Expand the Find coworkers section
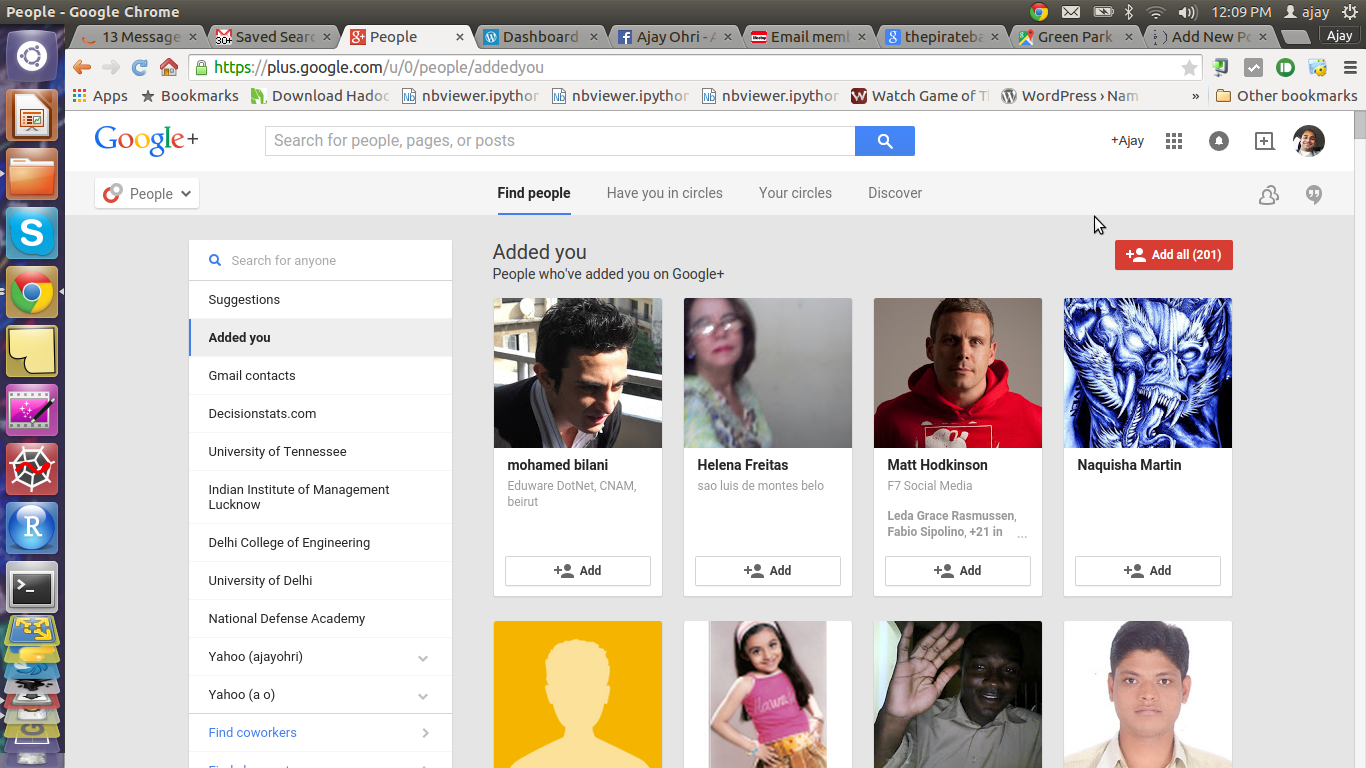Viewport: 1366px width, 768px height. (425, 733)
